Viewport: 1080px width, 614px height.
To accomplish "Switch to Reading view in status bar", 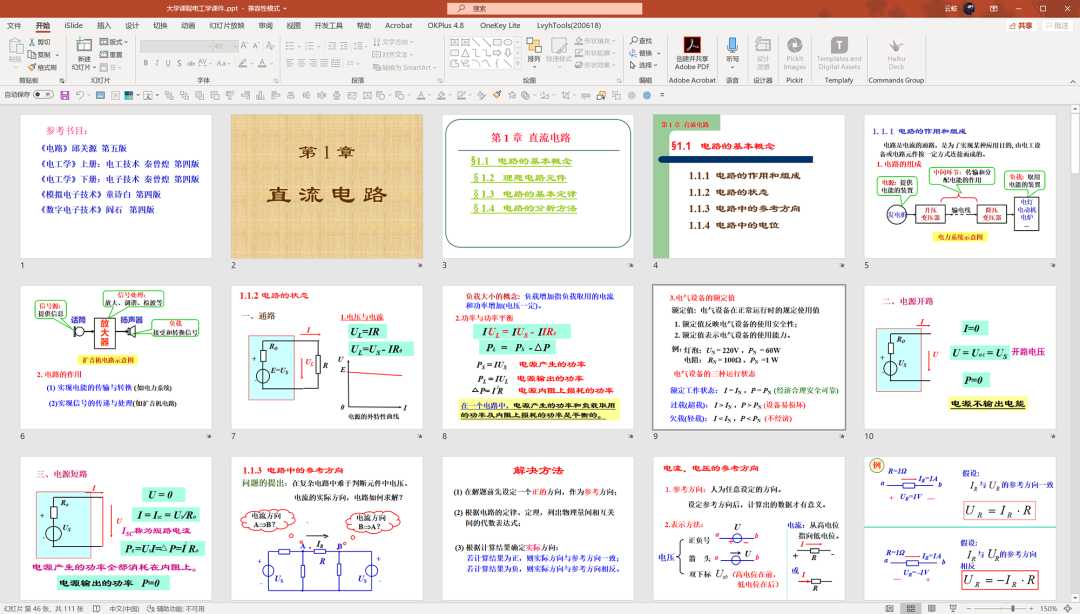I will coord(931,608).
